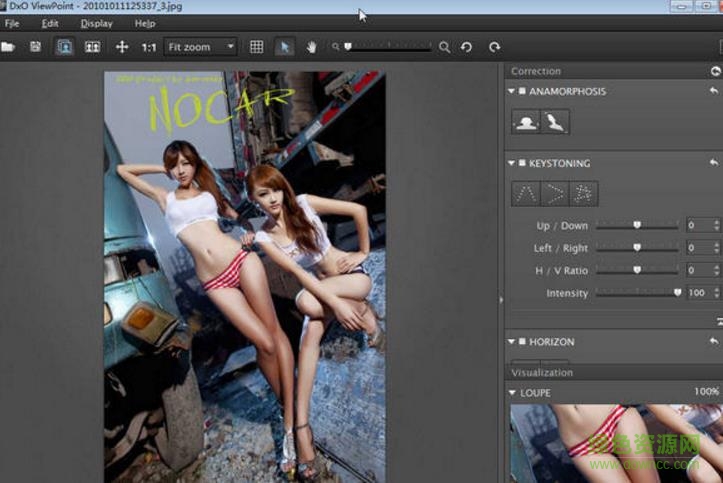Select single image view mode

point(64,47)
